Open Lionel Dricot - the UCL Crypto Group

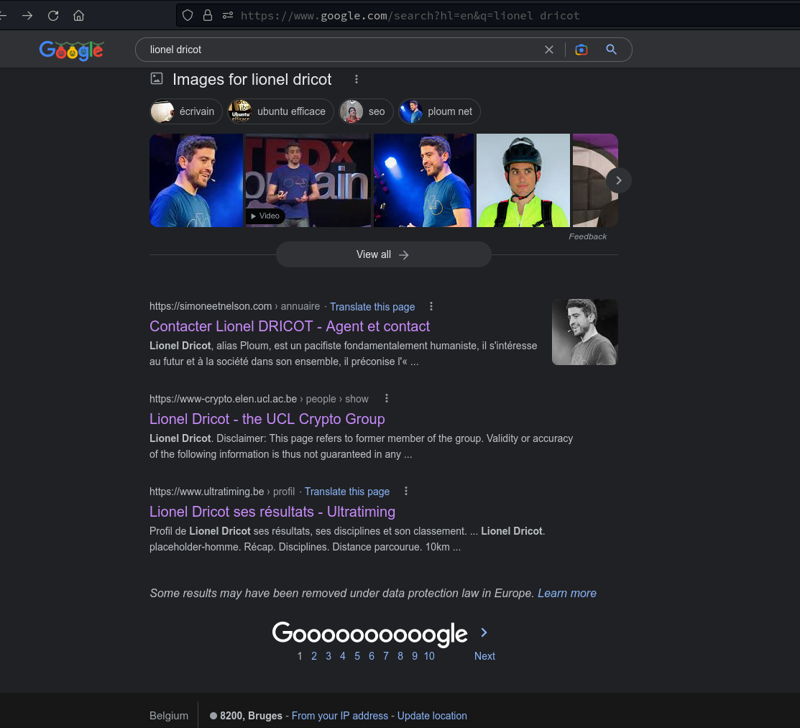click(267, 419)
